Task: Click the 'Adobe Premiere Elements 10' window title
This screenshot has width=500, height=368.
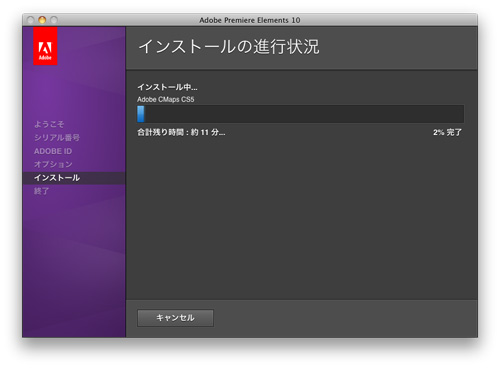Action: coord(250,20)
